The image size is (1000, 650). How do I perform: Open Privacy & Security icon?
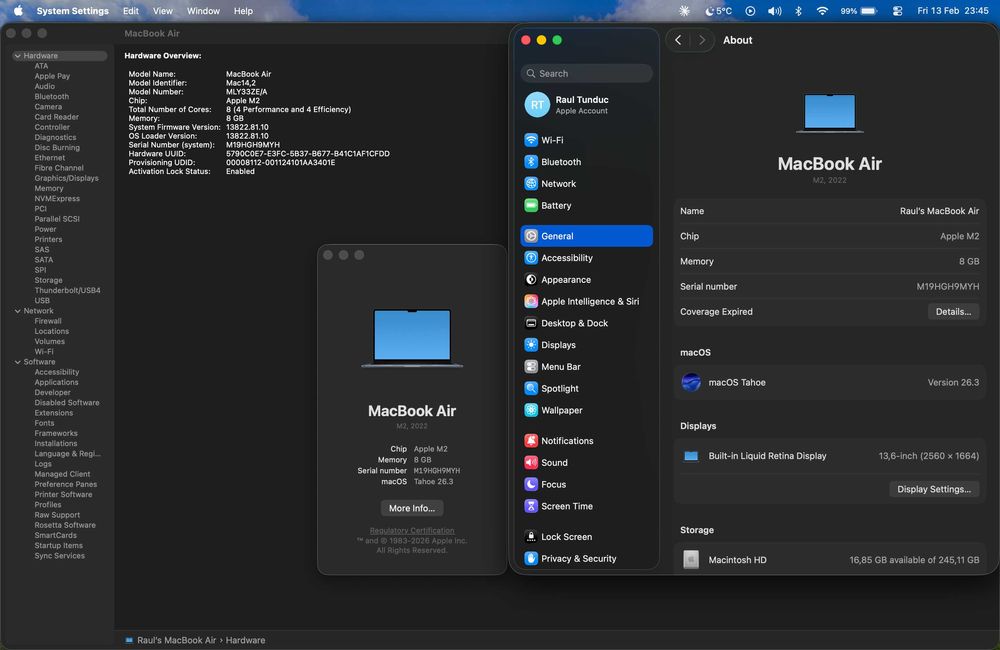click(x=531, y=559)
